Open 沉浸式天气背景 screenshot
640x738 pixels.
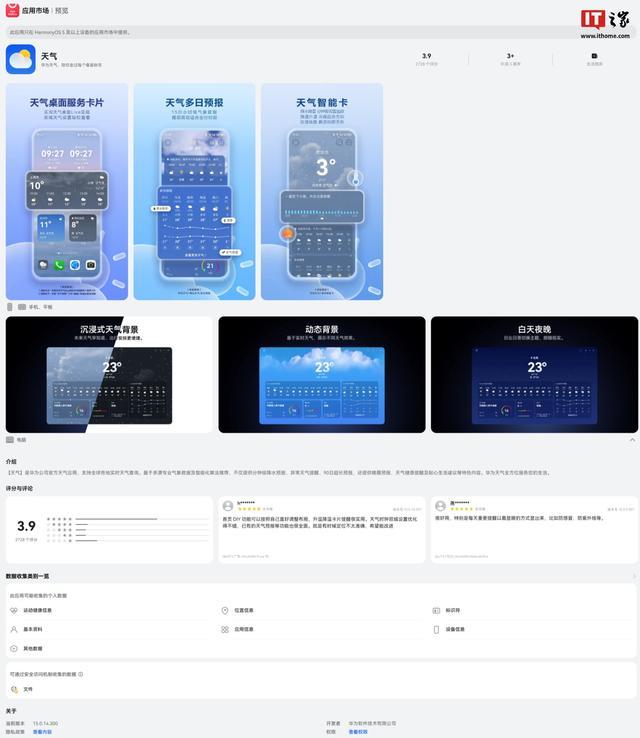109,375
